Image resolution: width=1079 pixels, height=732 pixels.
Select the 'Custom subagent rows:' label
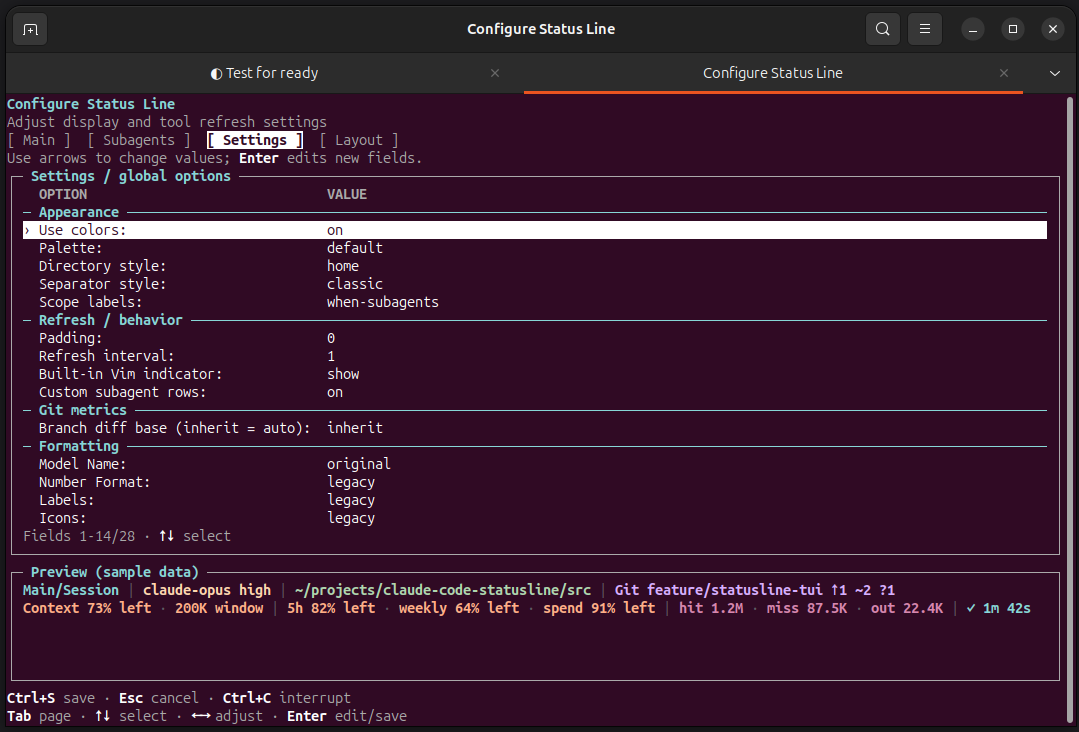(122, 392)
